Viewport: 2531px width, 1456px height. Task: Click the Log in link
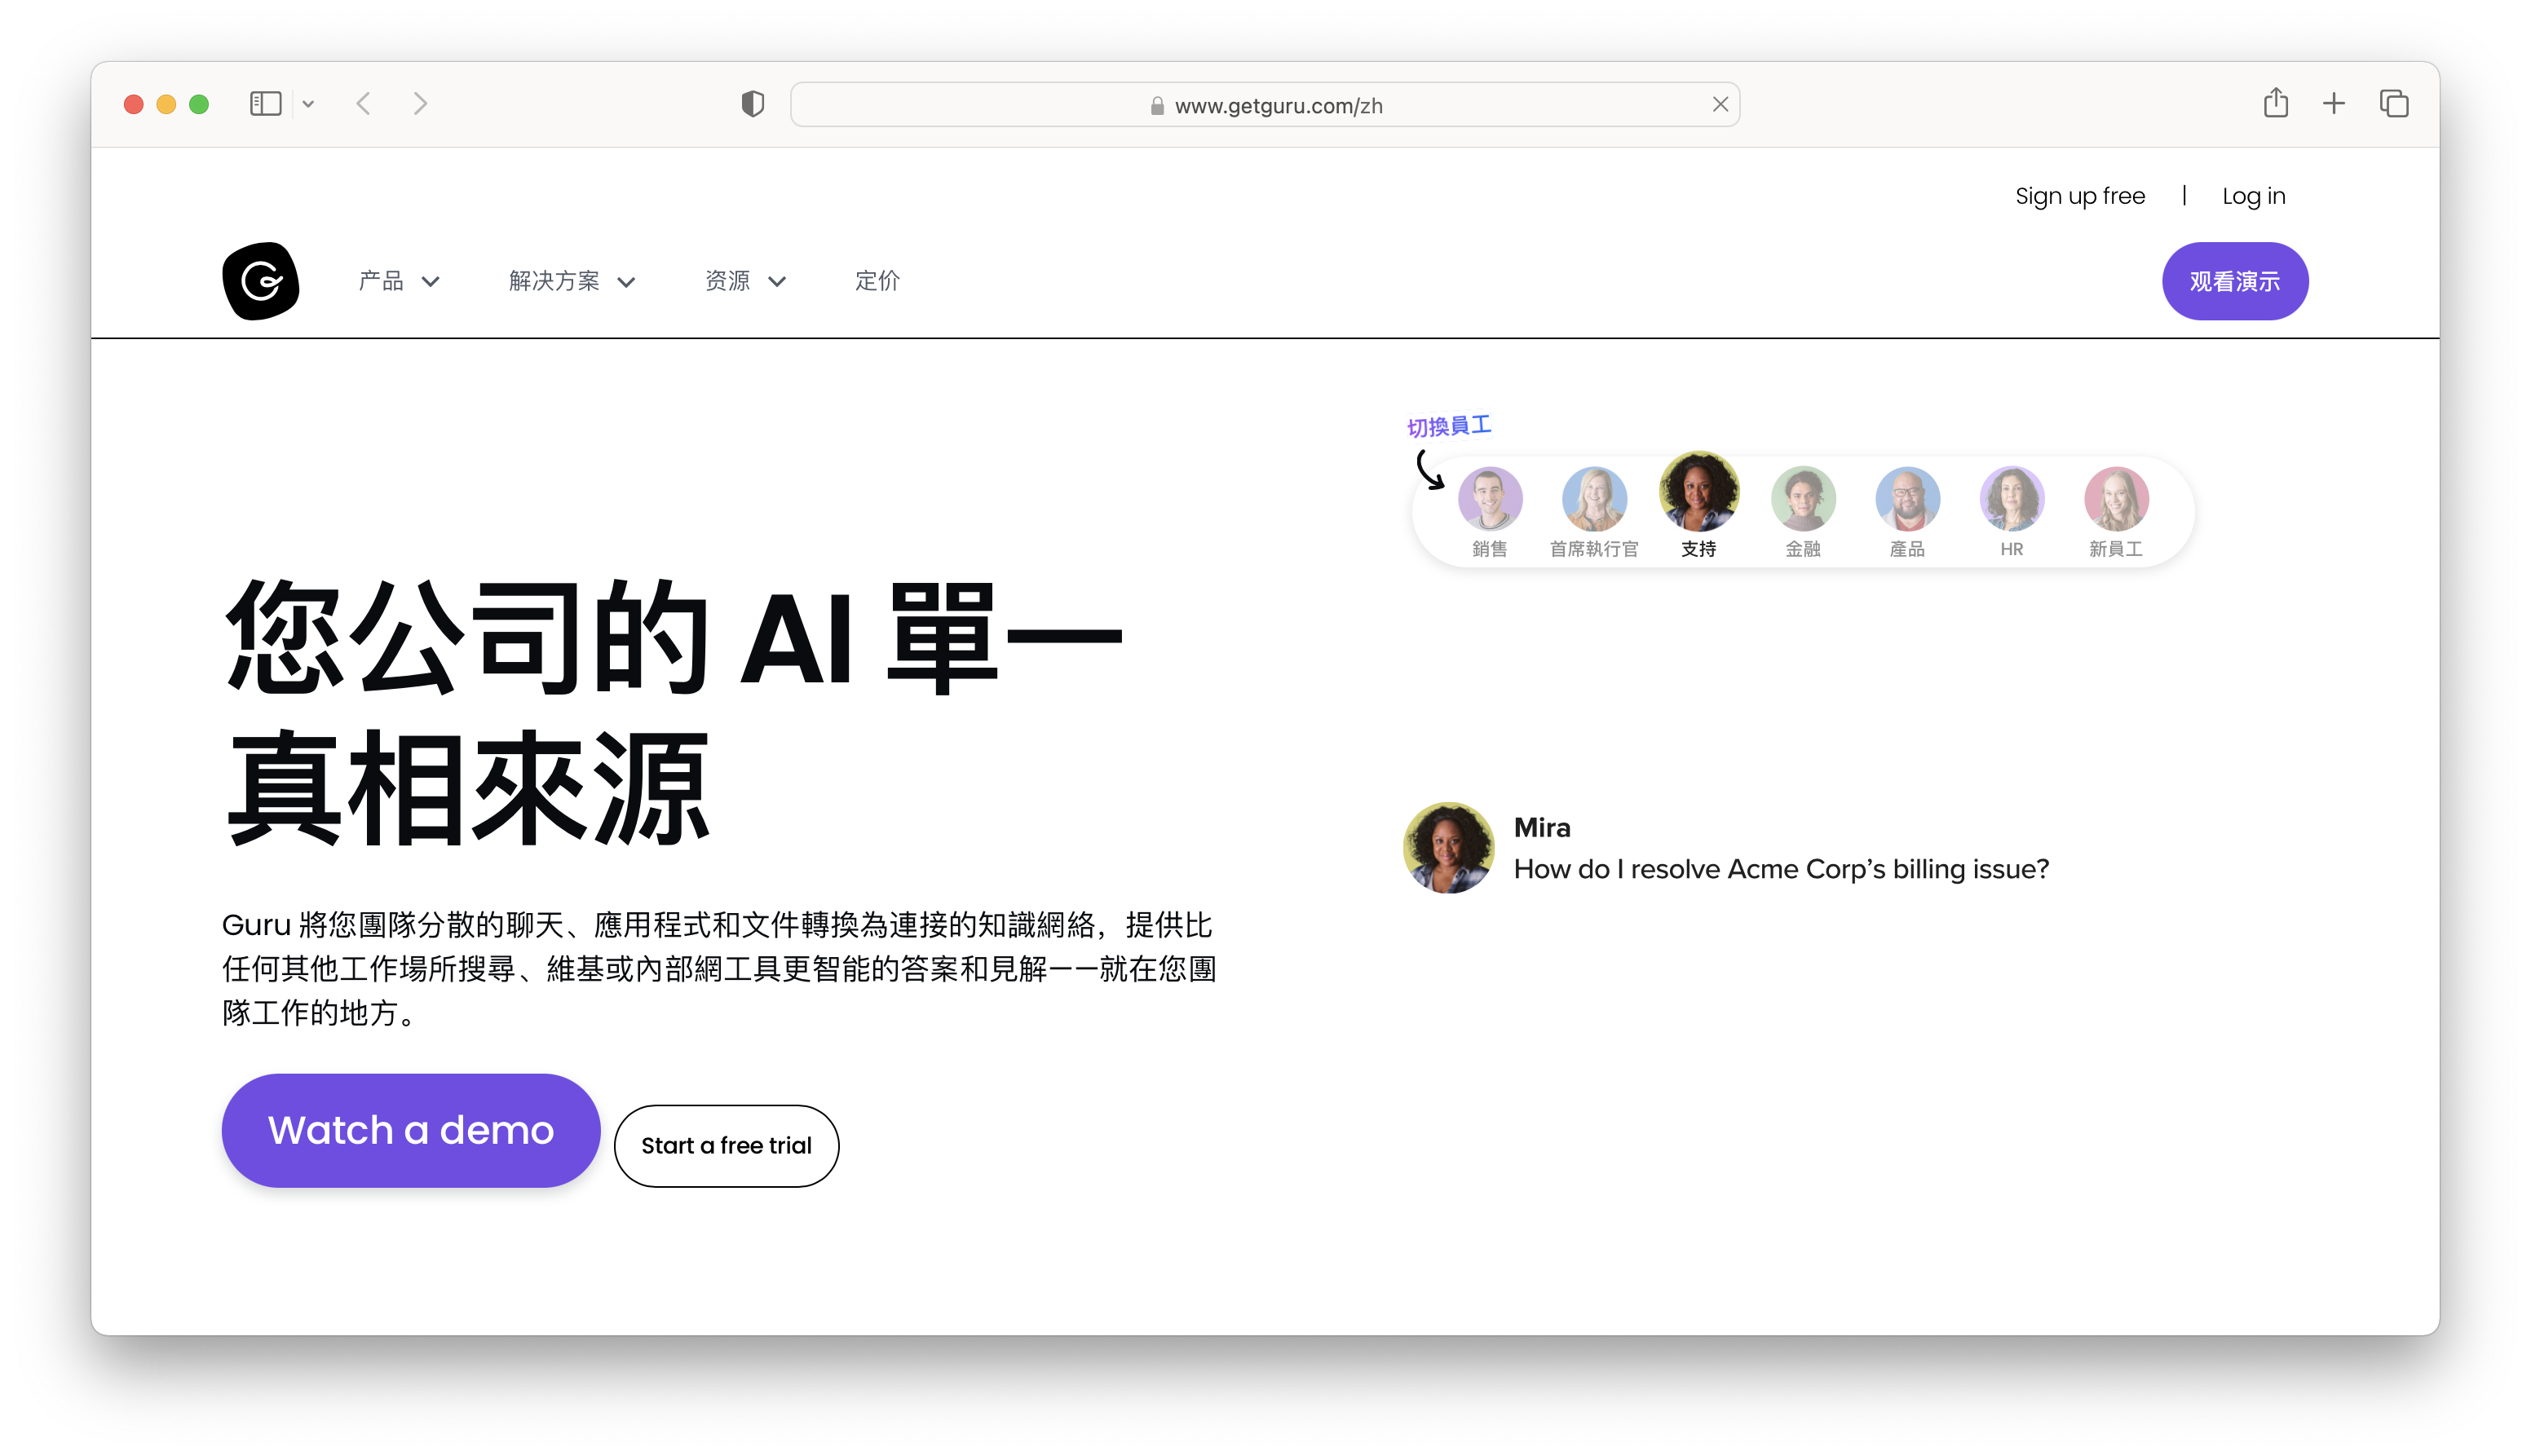pos(2253,196)
